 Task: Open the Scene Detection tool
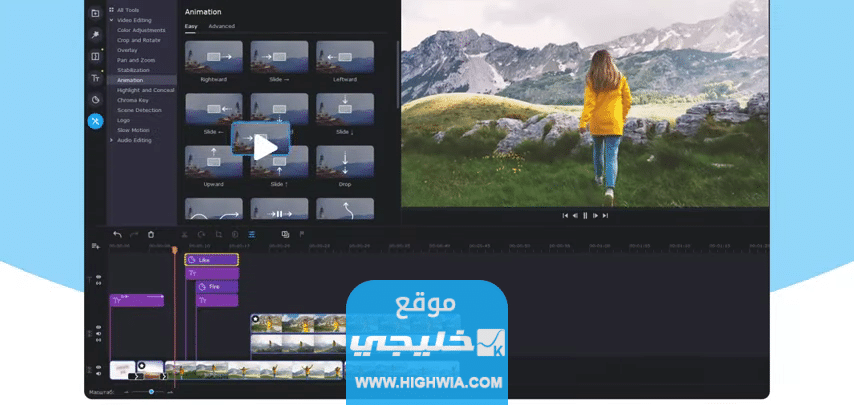[x=139, y=110]
